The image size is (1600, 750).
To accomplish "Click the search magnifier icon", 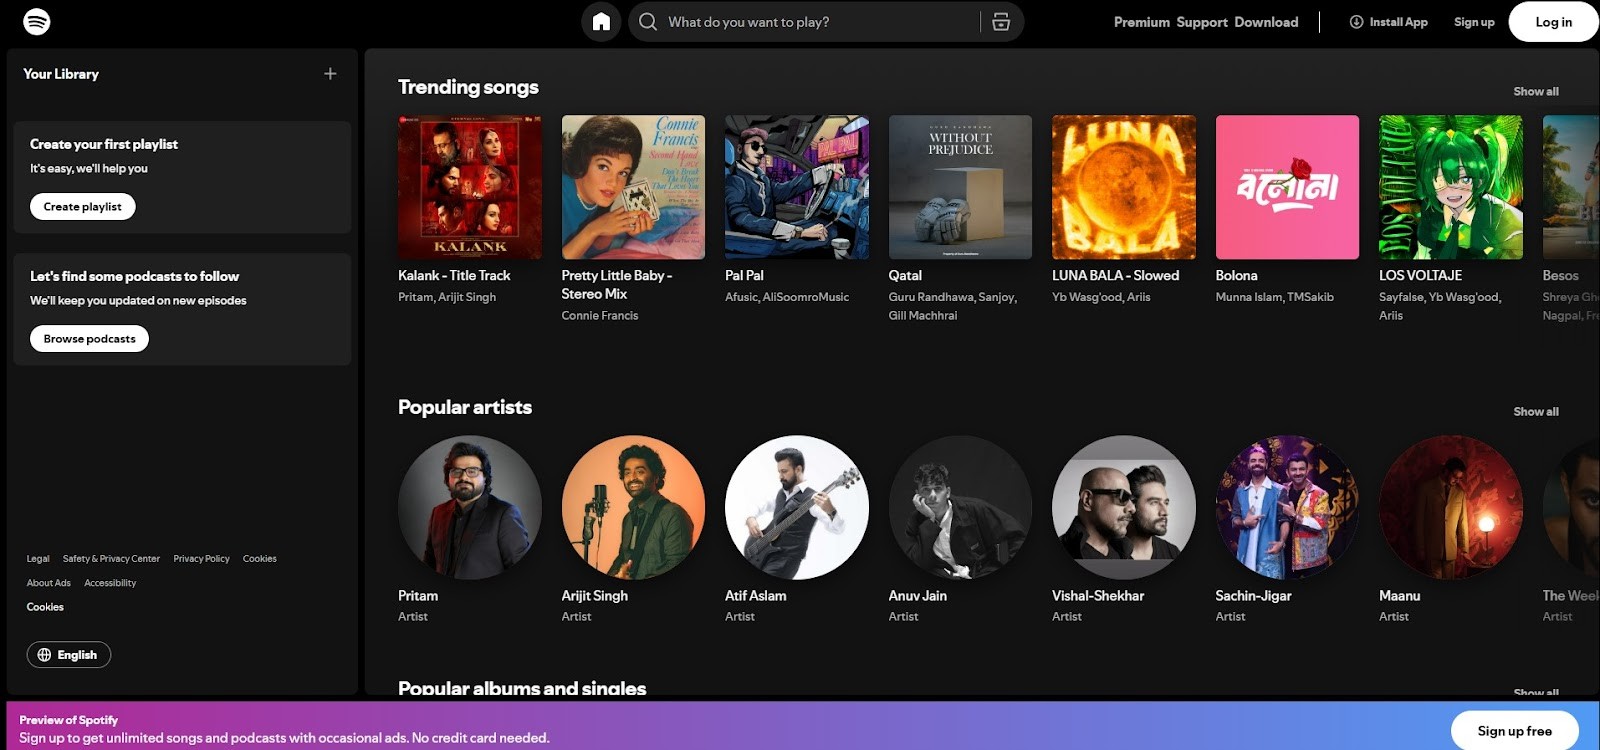I will [648, 22].
